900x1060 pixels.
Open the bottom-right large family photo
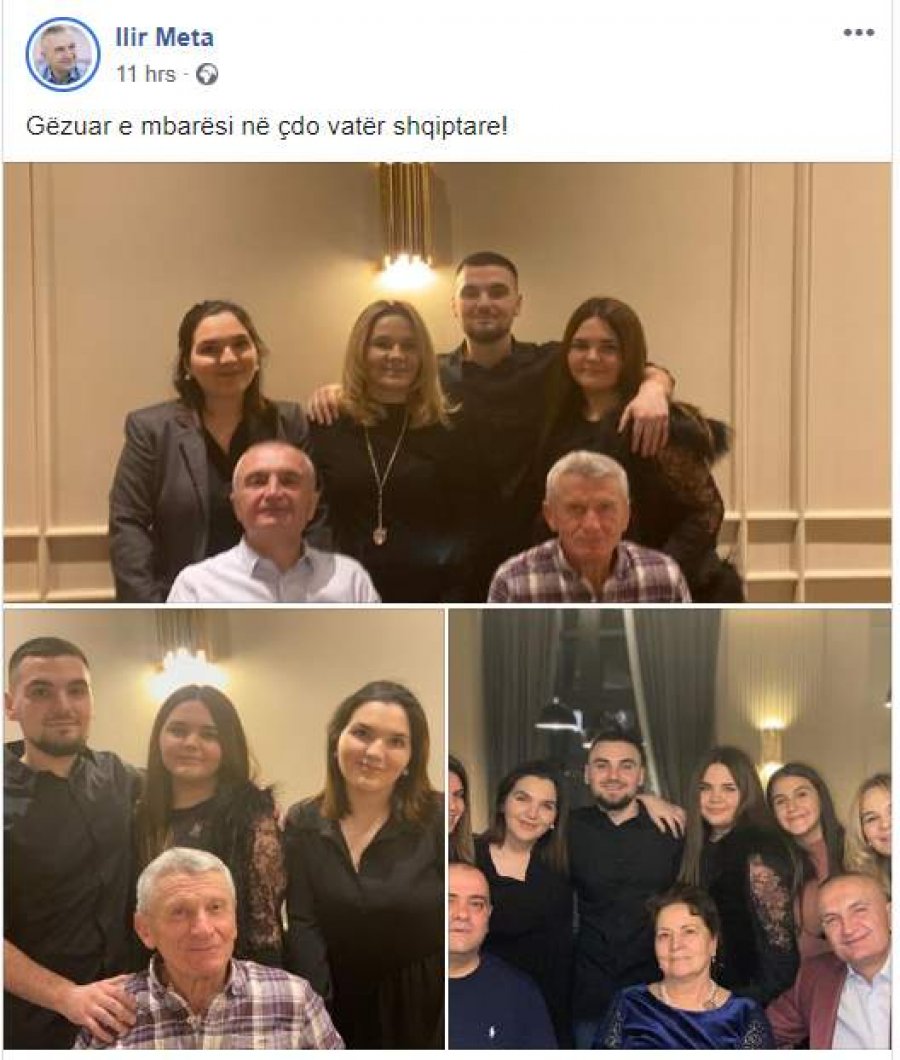click(x=669, y=829)
